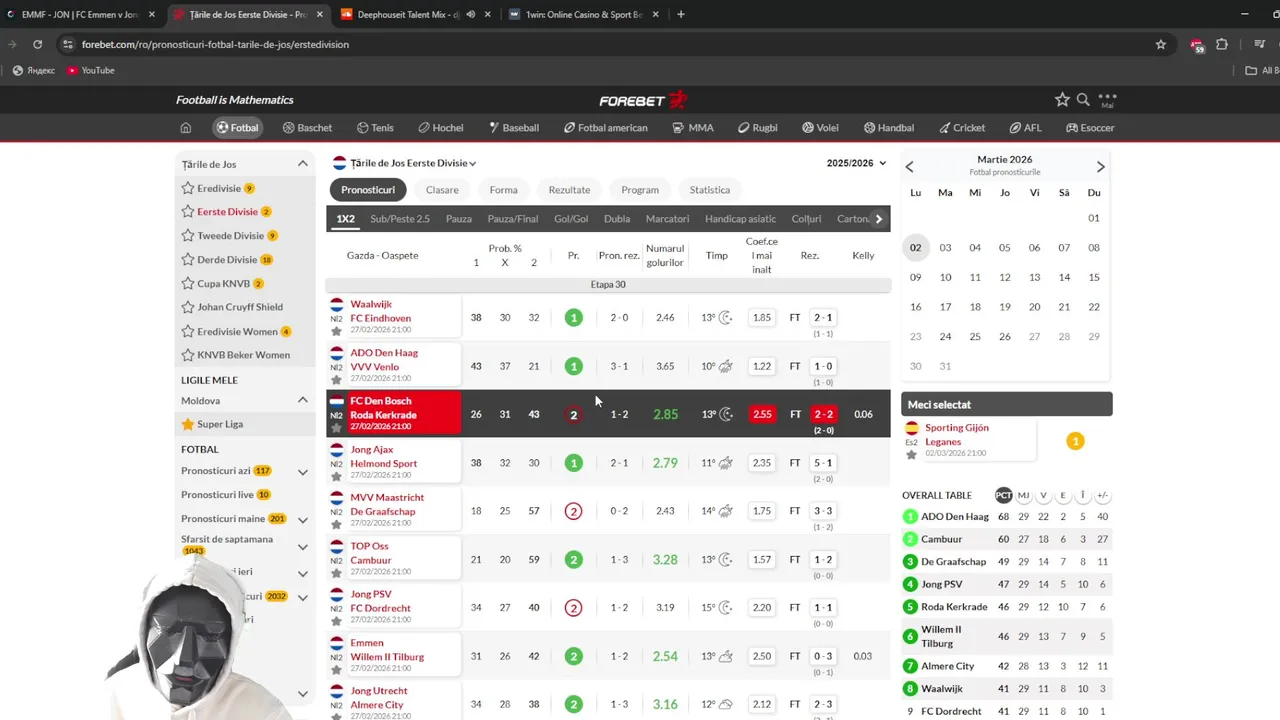This screenshot has width=1280, height=720.
Task: Open Pronosticuri live in sidebar
Action: coord(217,495)
